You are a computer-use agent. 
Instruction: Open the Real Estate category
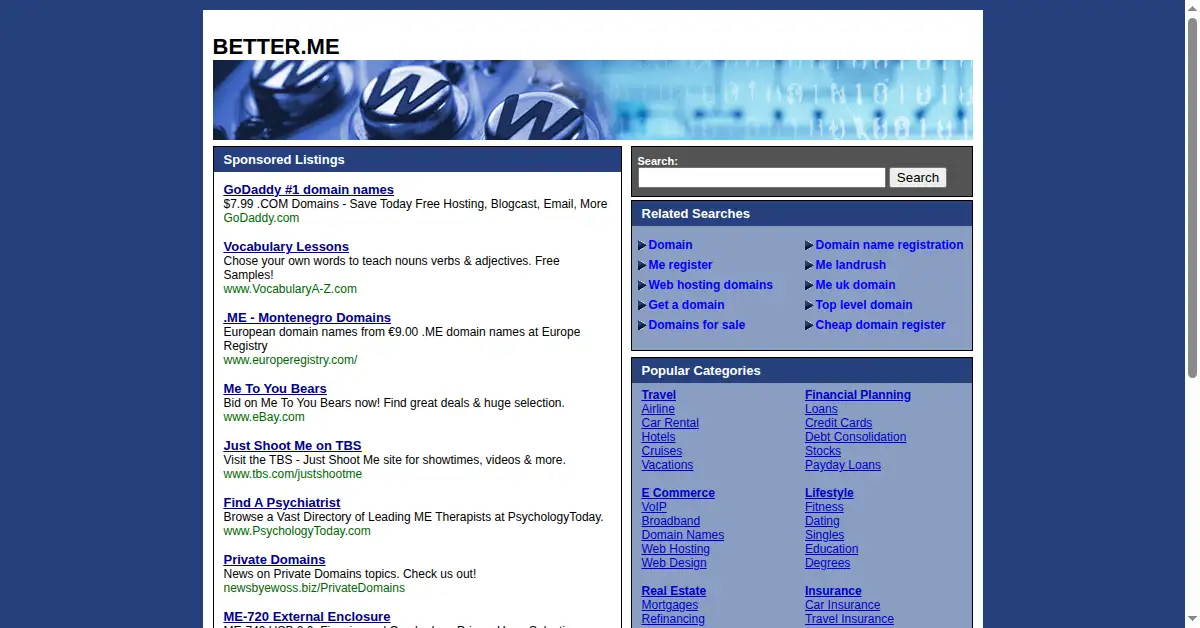[x=673, y=591]
